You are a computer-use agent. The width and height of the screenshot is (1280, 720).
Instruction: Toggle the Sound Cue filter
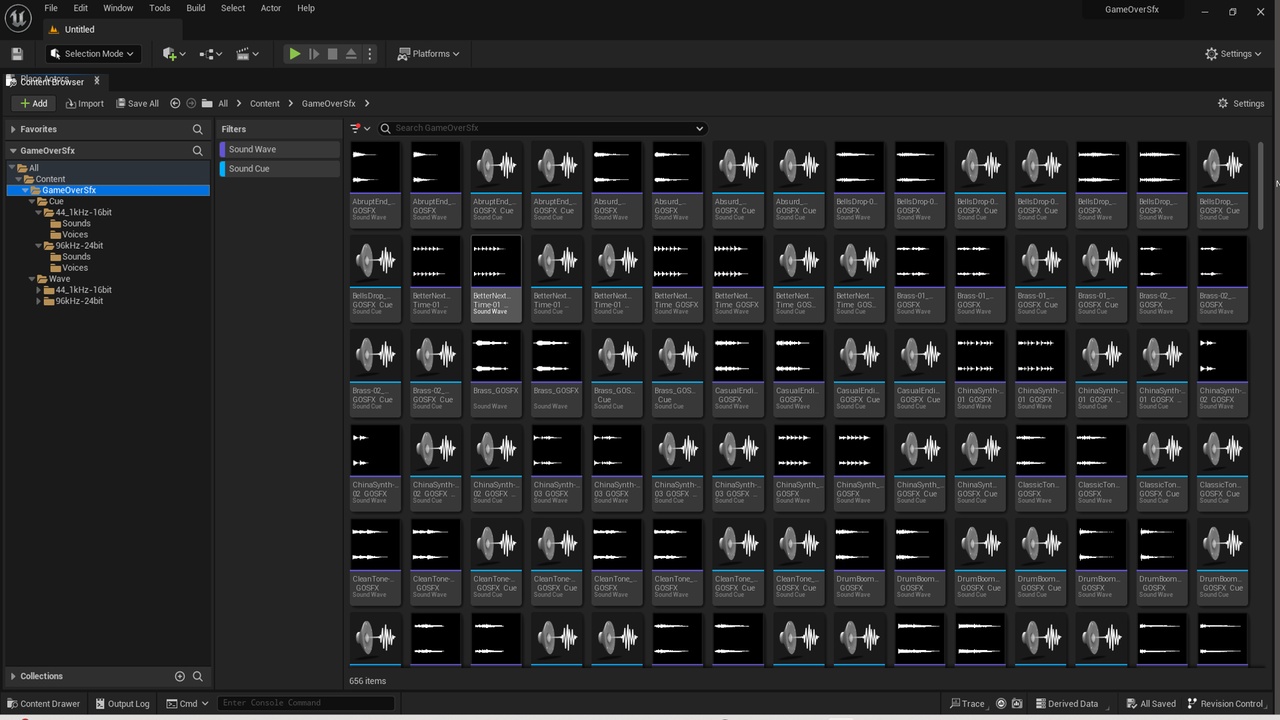point(280,169)
